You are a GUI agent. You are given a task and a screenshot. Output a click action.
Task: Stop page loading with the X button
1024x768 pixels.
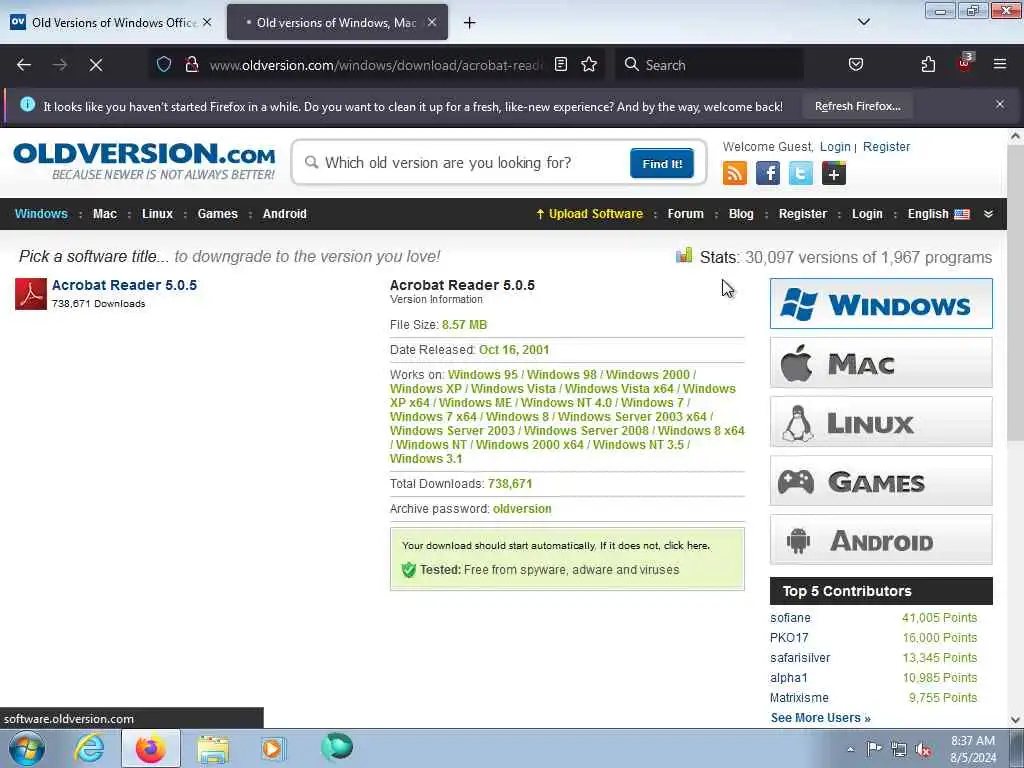pos(95,65)
